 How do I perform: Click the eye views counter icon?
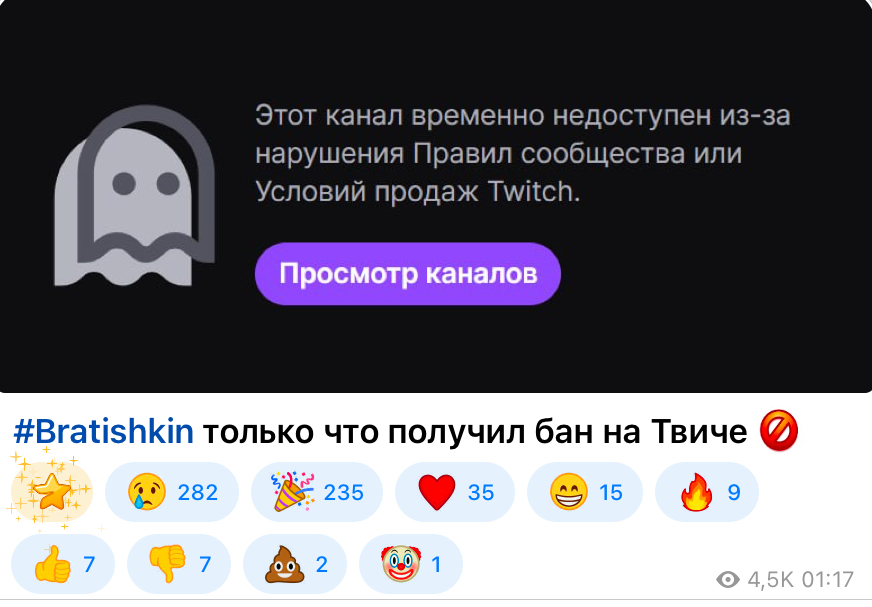[x=728, y=580]
